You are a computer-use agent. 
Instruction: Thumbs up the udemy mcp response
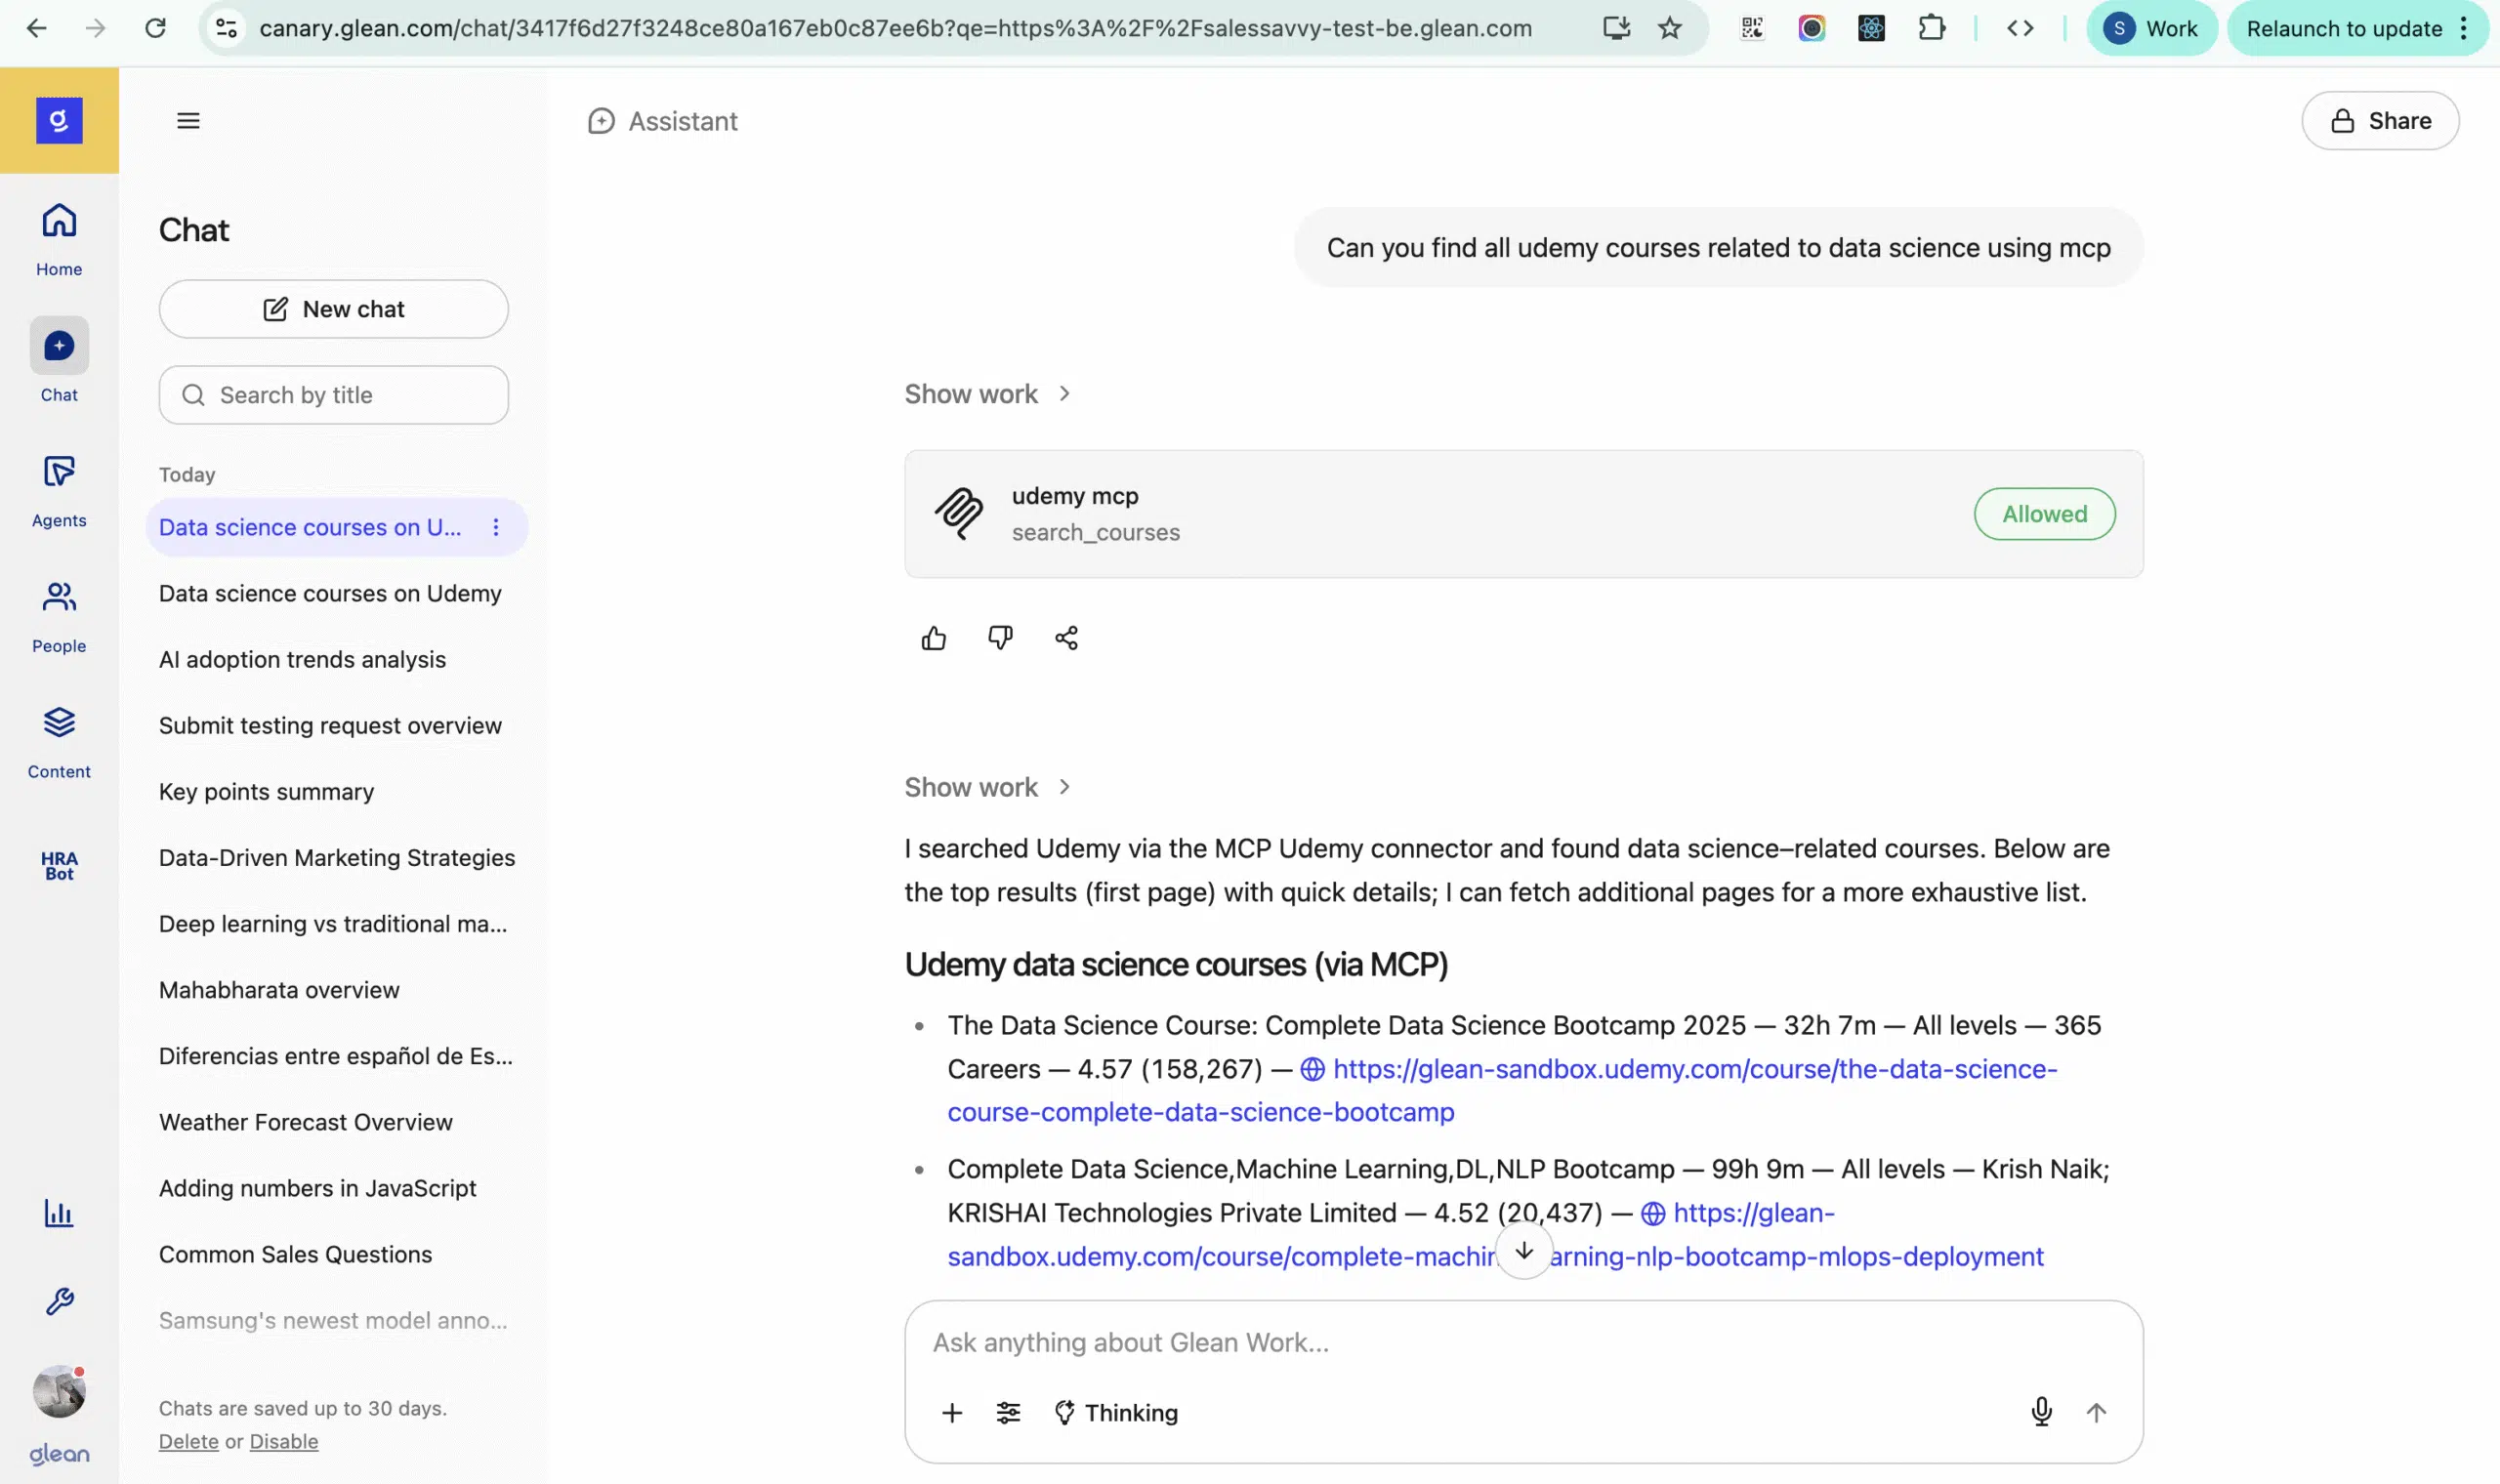933,638
